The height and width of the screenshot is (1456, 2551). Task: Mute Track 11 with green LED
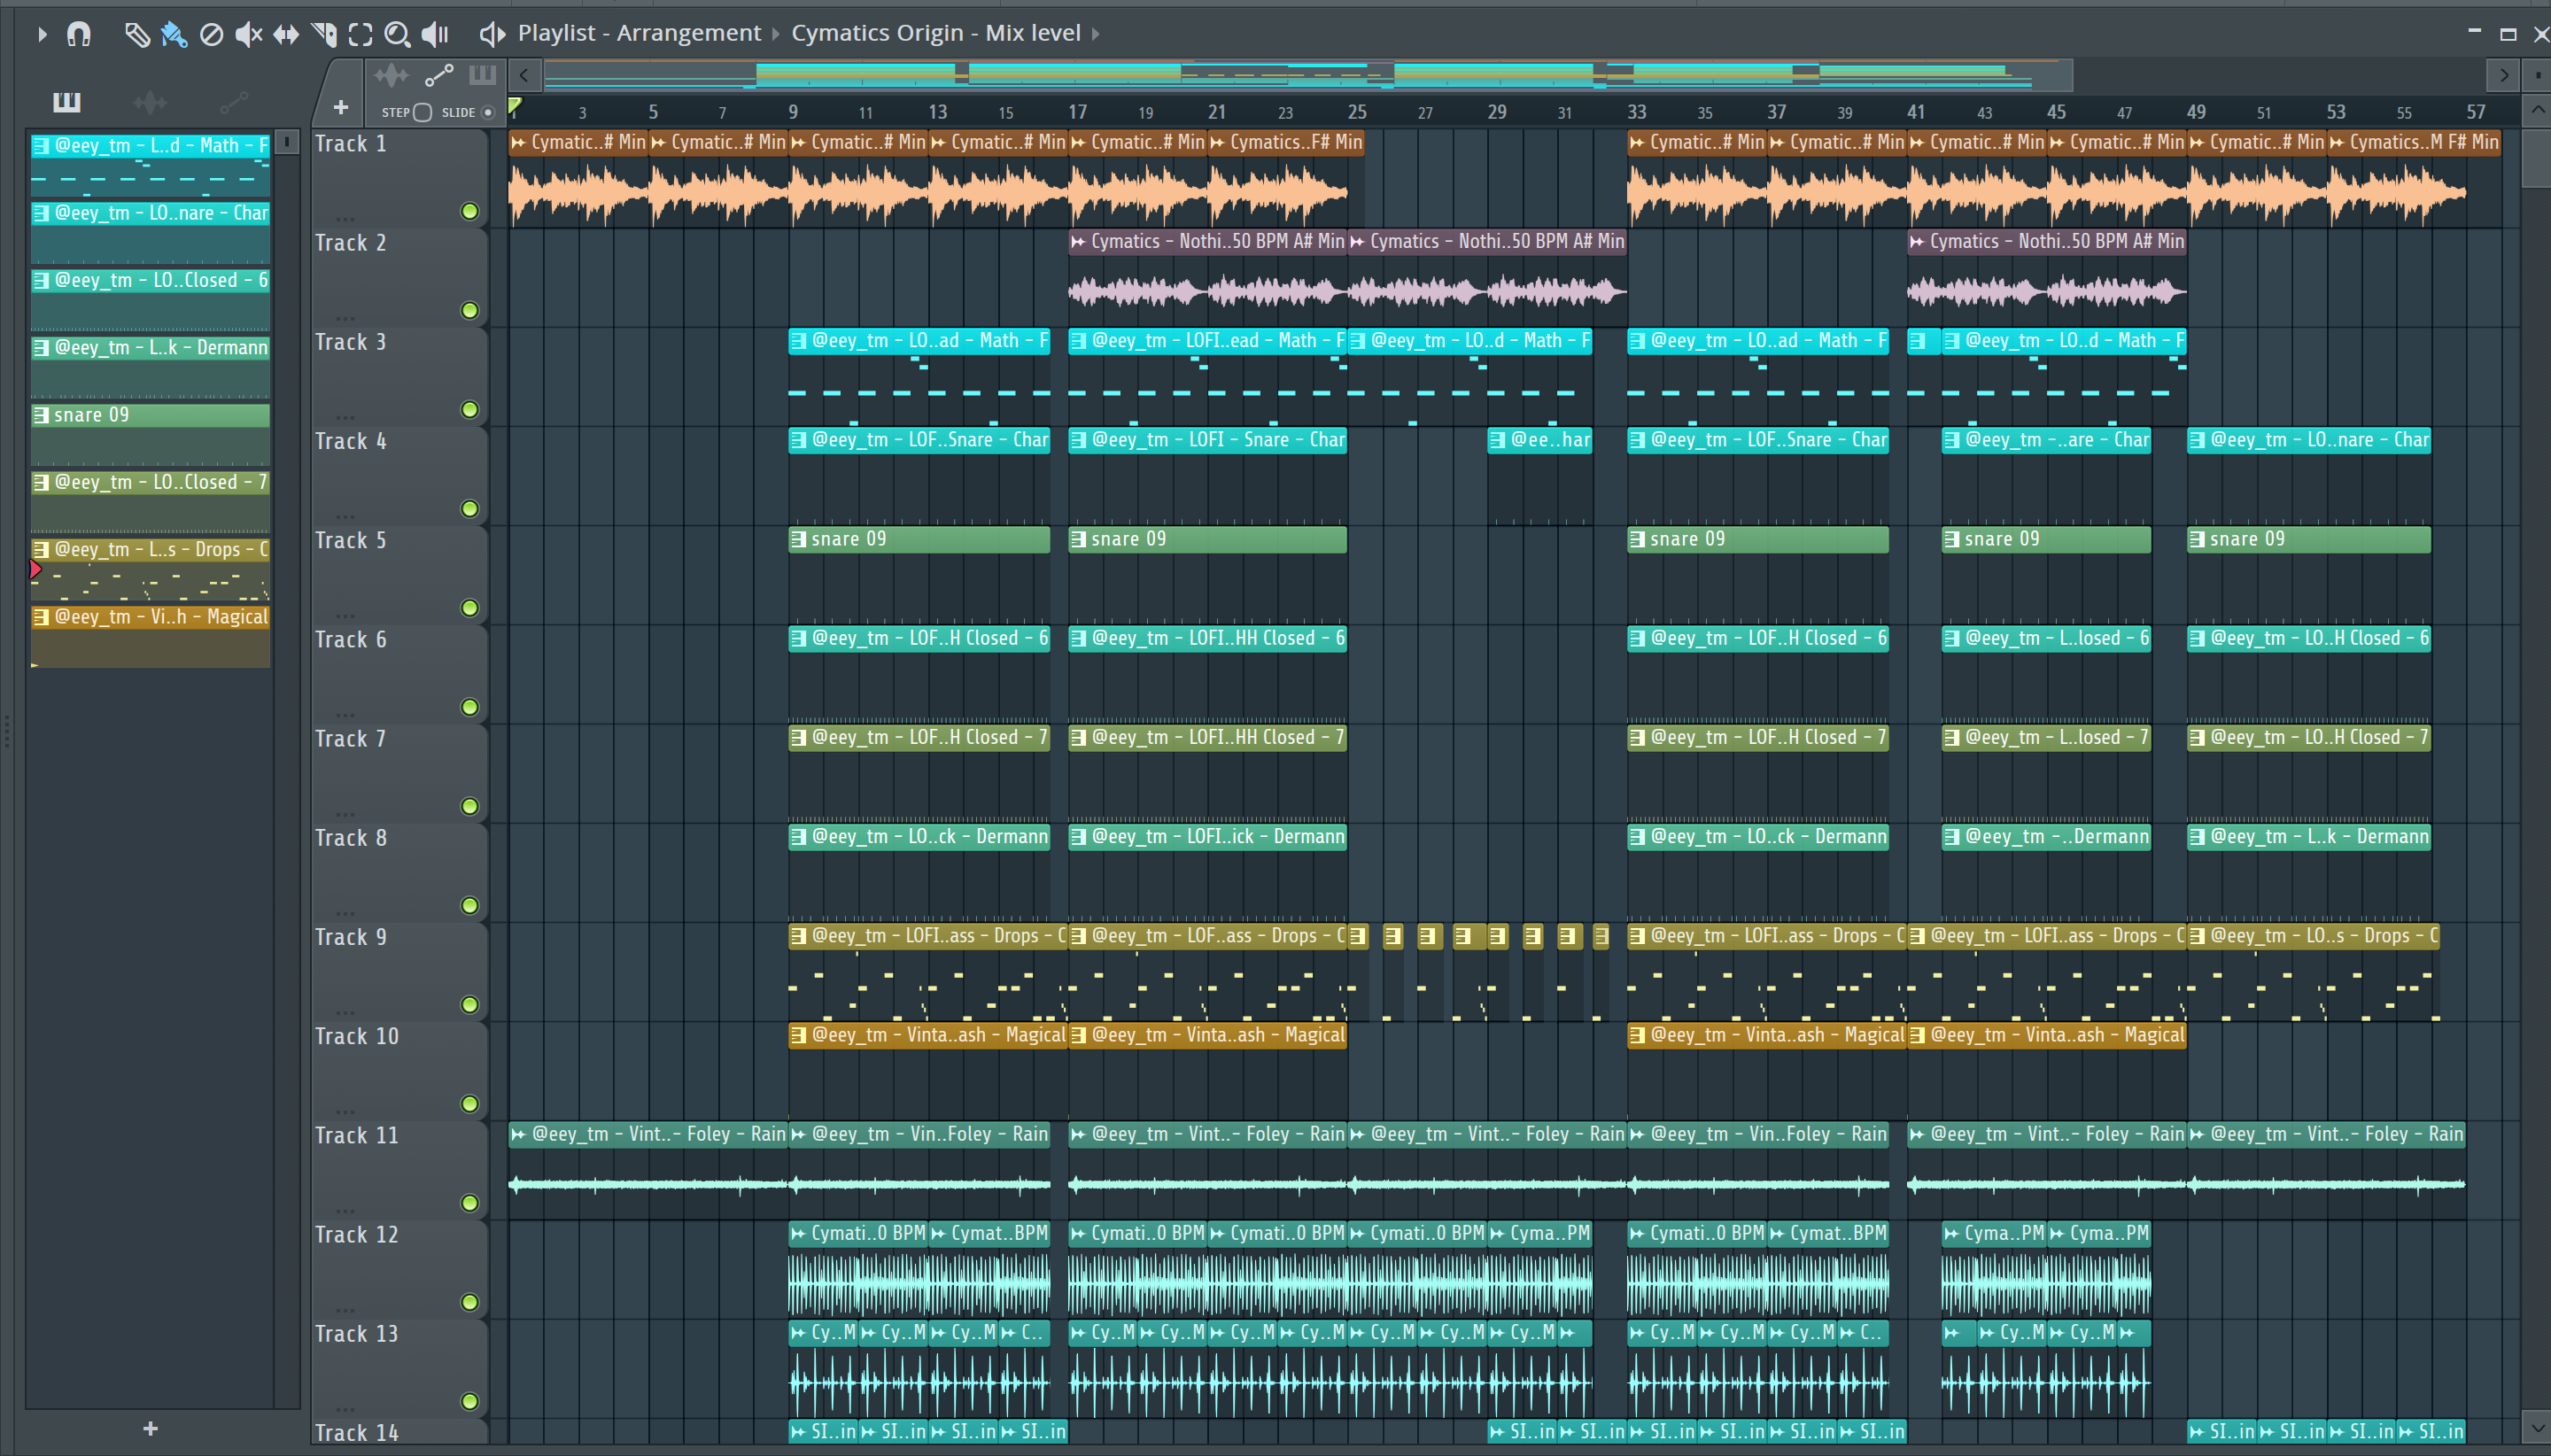click(469, 1203)
